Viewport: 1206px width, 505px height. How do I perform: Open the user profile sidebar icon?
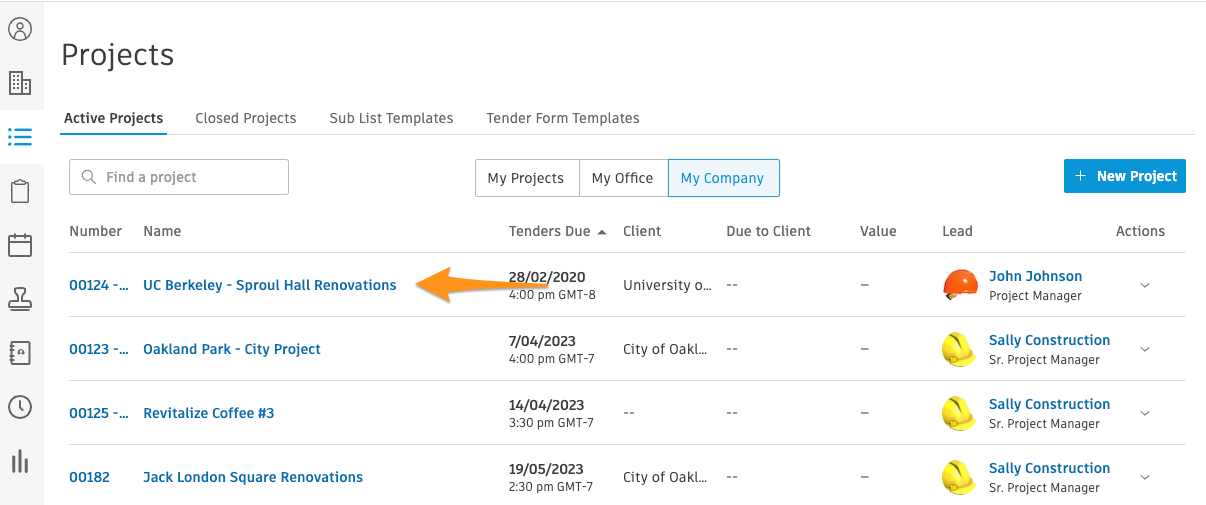pyautogui.click(x=20, y=29)
